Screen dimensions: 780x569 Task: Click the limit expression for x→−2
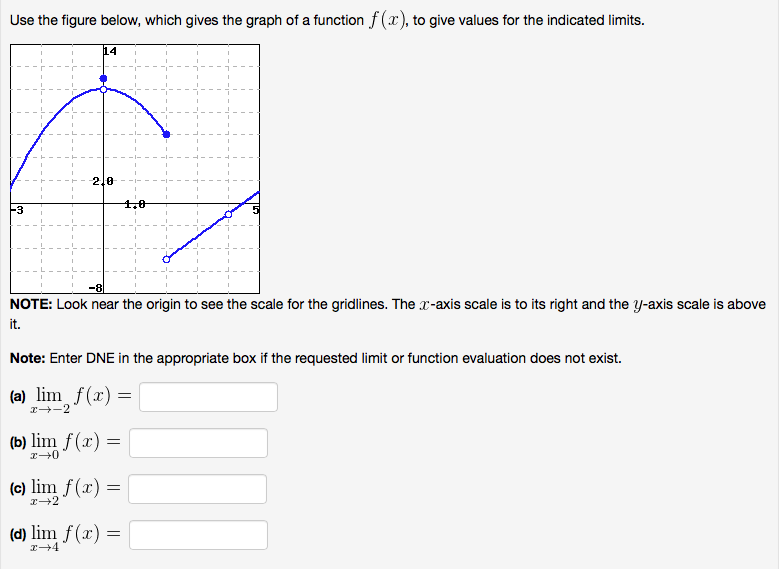pos(83,399)
